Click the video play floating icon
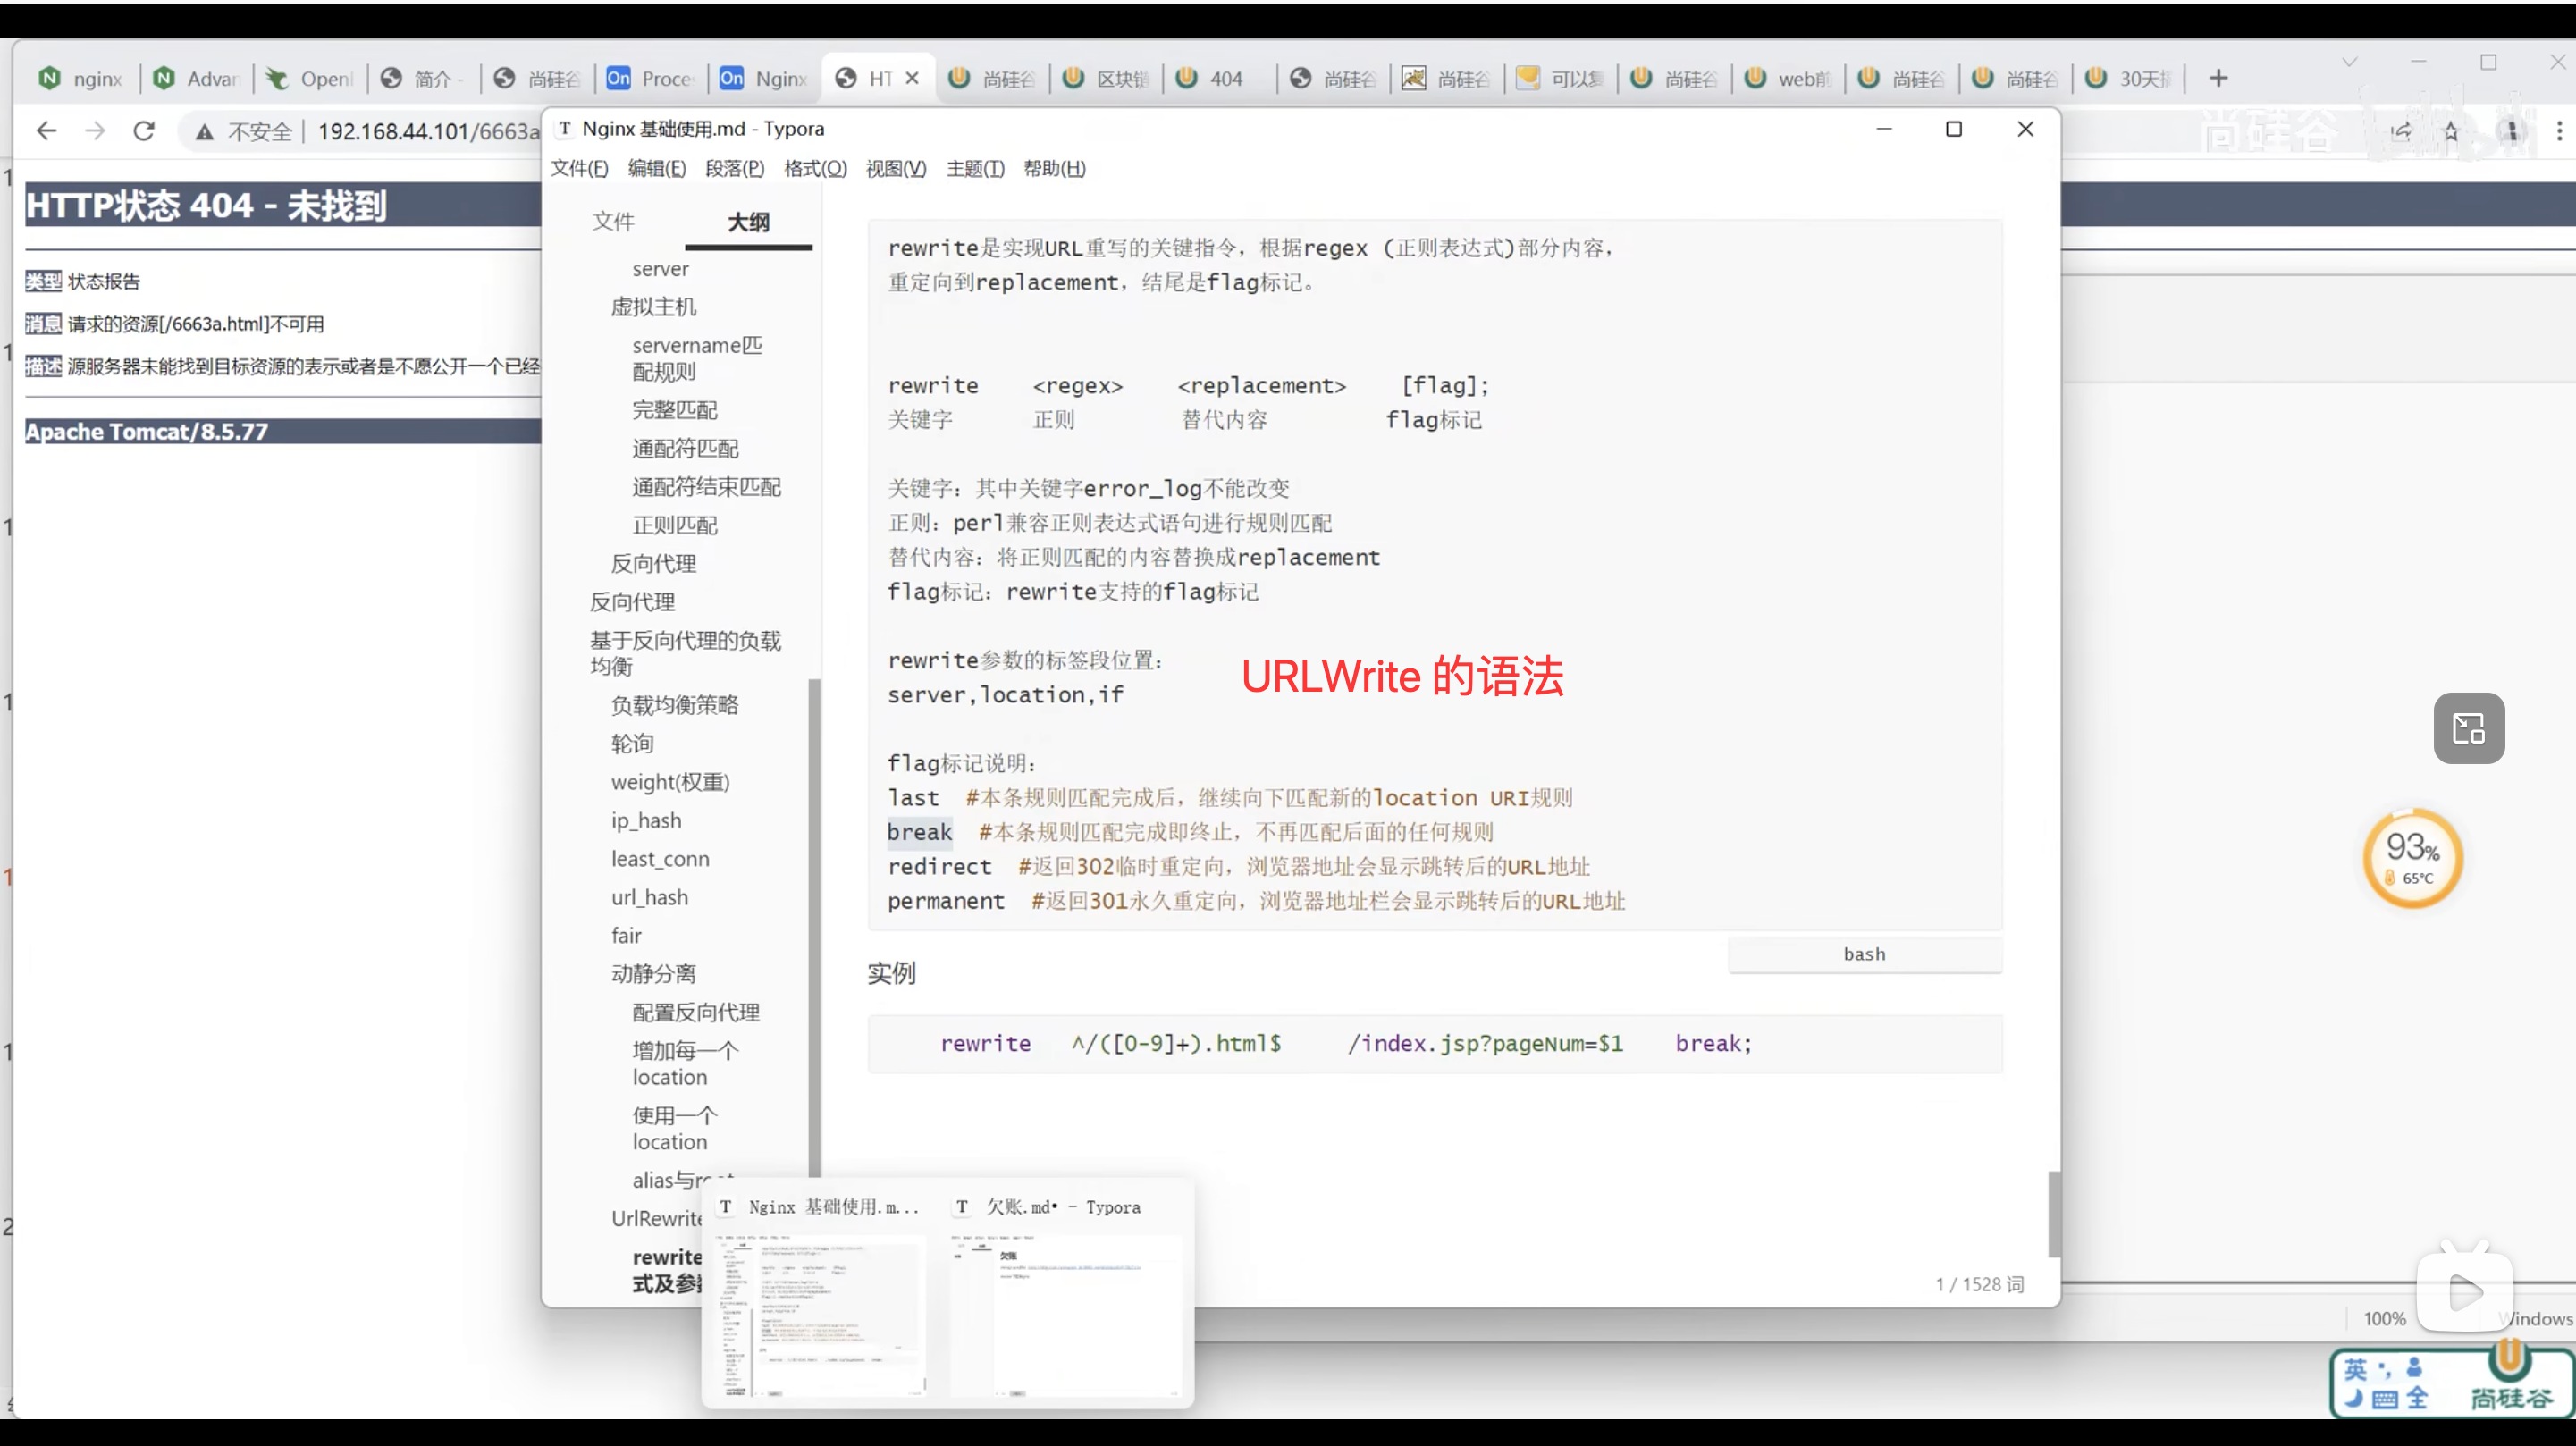 [x=2465, y=1292]
